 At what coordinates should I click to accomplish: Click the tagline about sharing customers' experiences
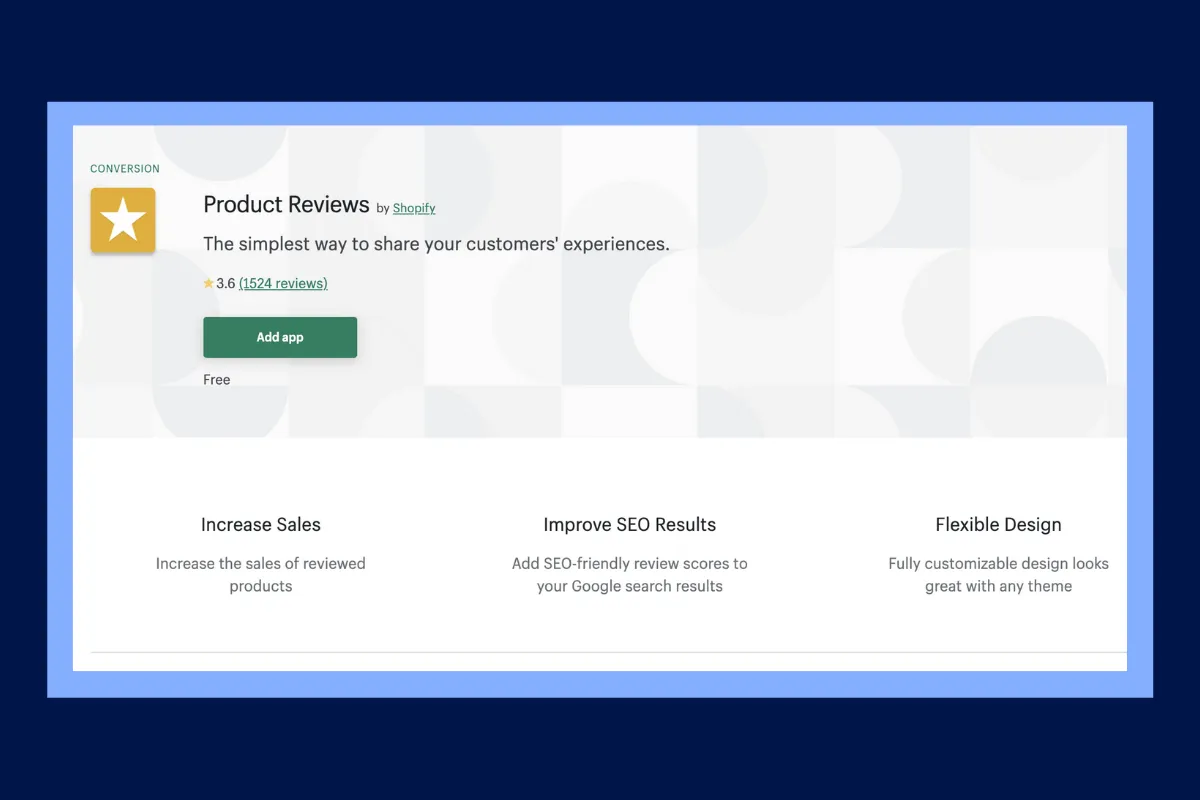tap(436, 244)
